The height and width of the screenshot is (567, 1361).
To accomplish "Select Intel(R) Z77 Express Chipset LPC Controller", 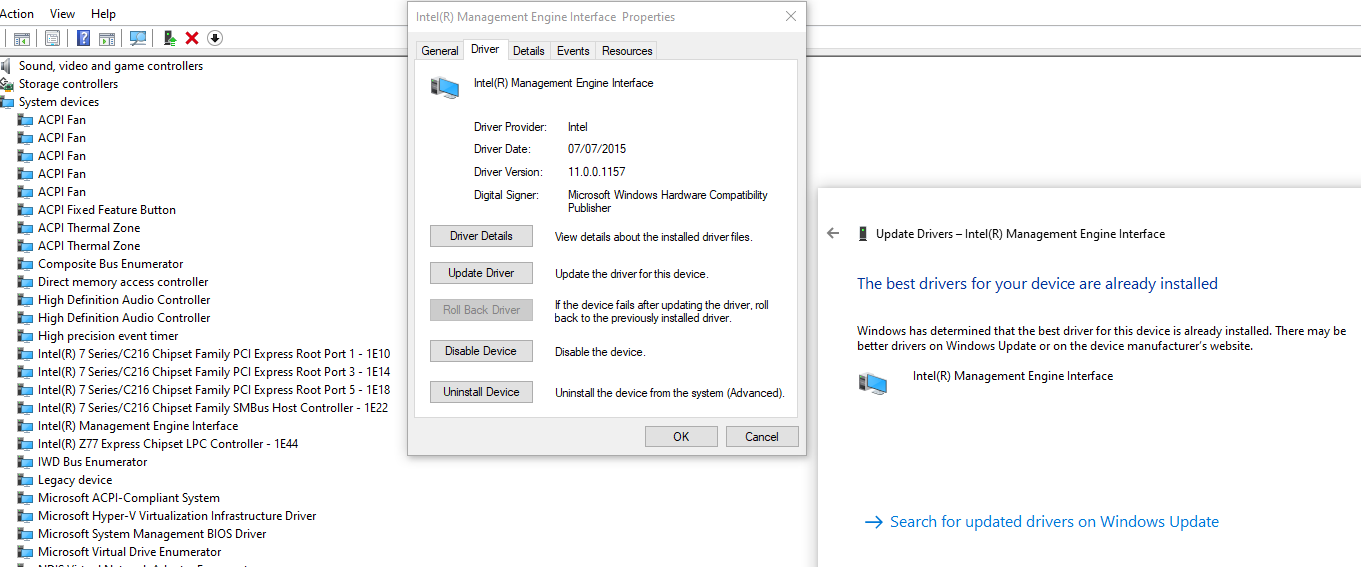I will (168, 444).
